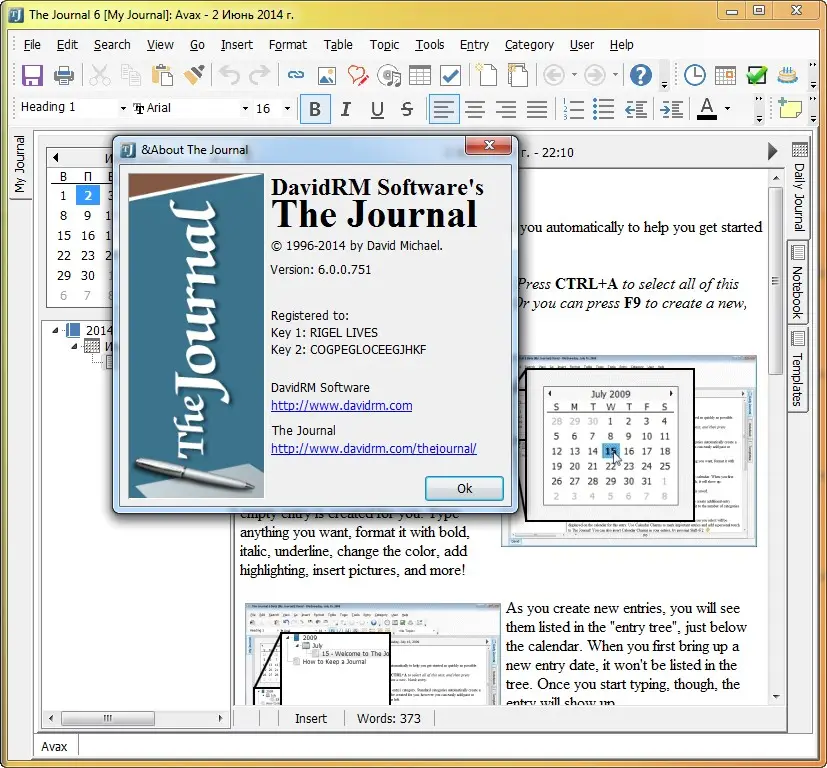Open the File menu

point(32,45)
